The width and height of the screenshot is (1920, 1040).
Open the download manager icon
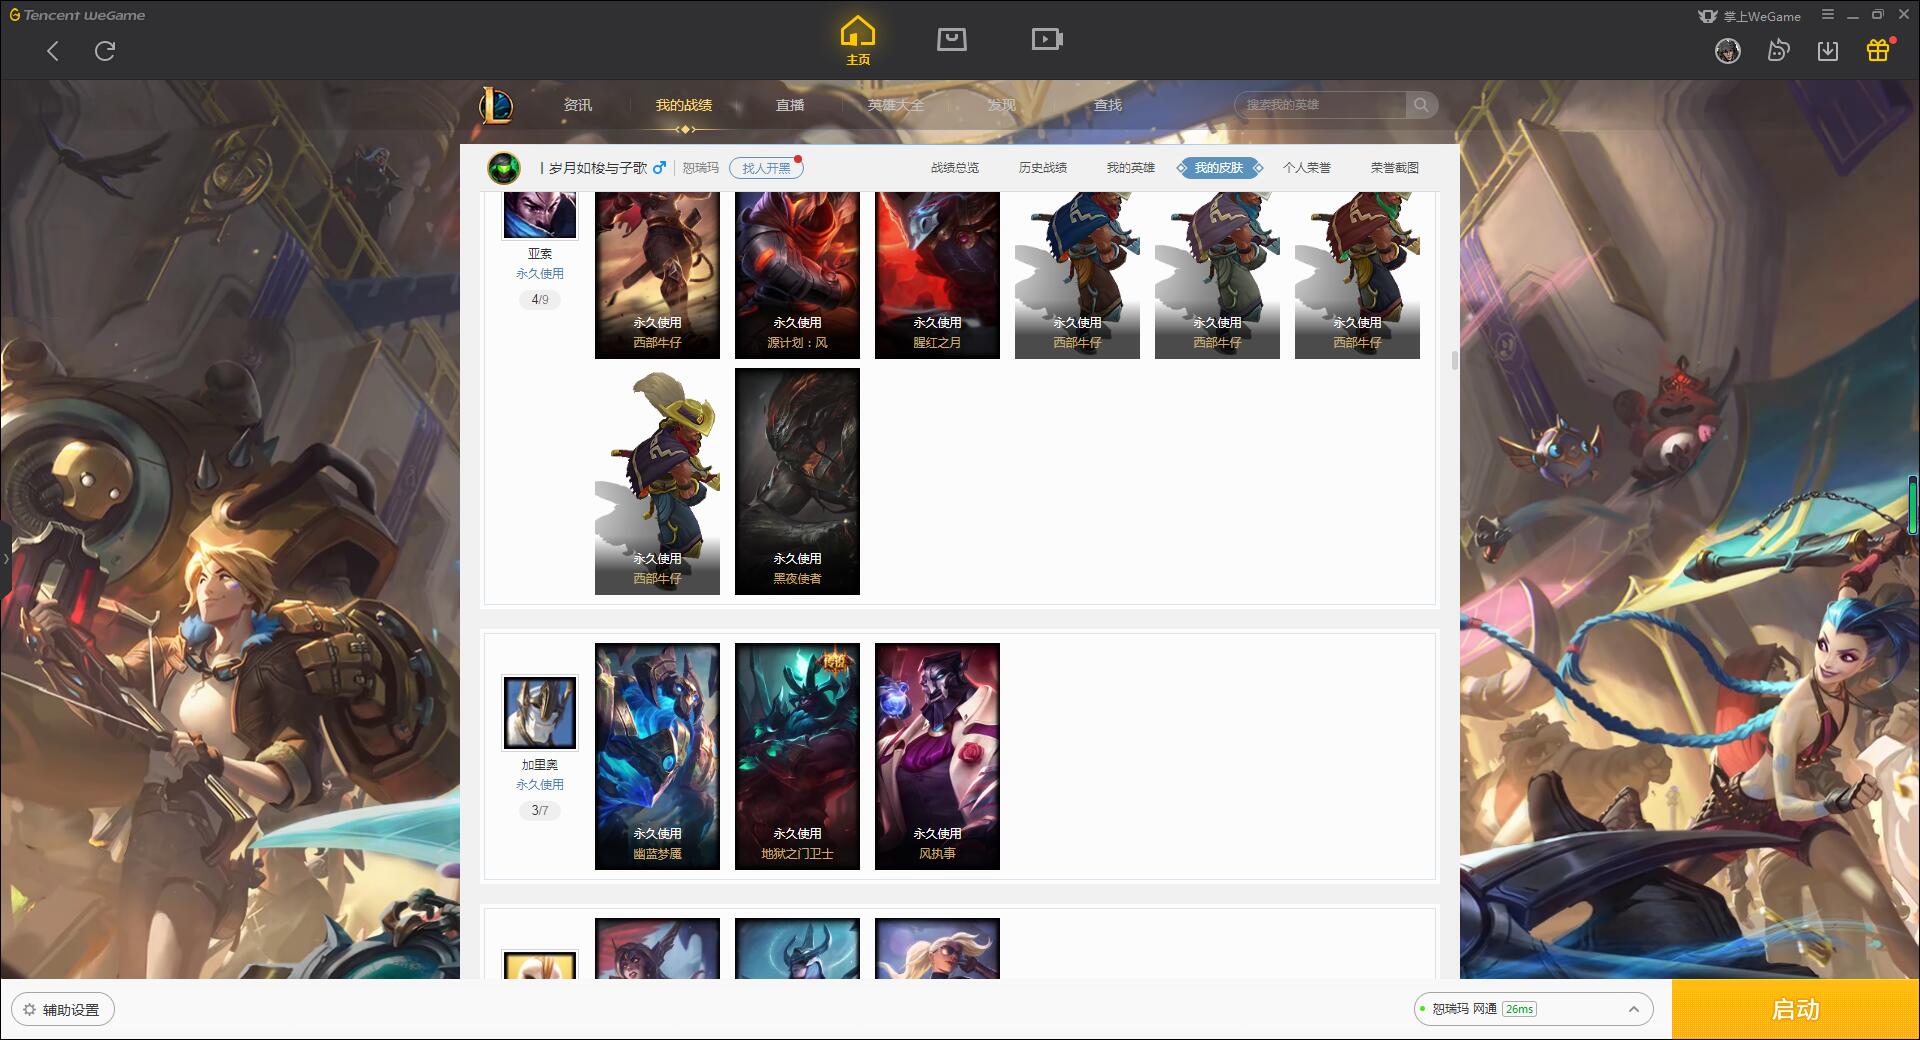[x=1828, y=50]
